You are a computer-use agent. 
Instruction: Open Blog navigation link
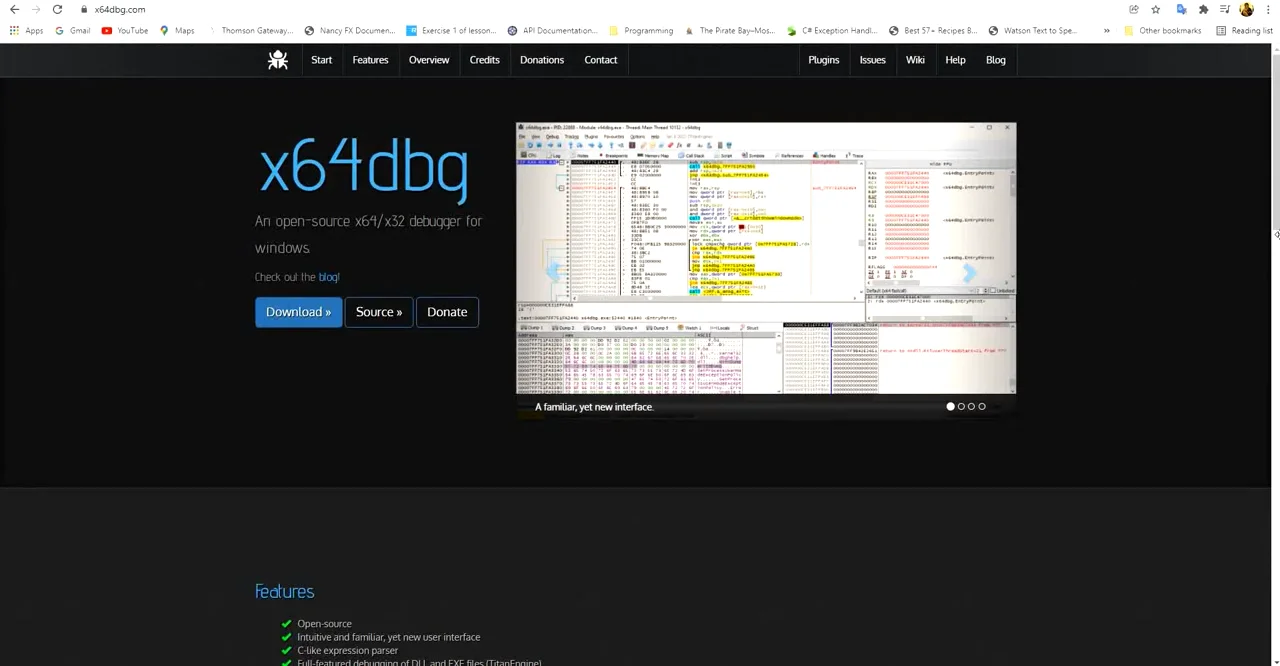coord(996,60)
